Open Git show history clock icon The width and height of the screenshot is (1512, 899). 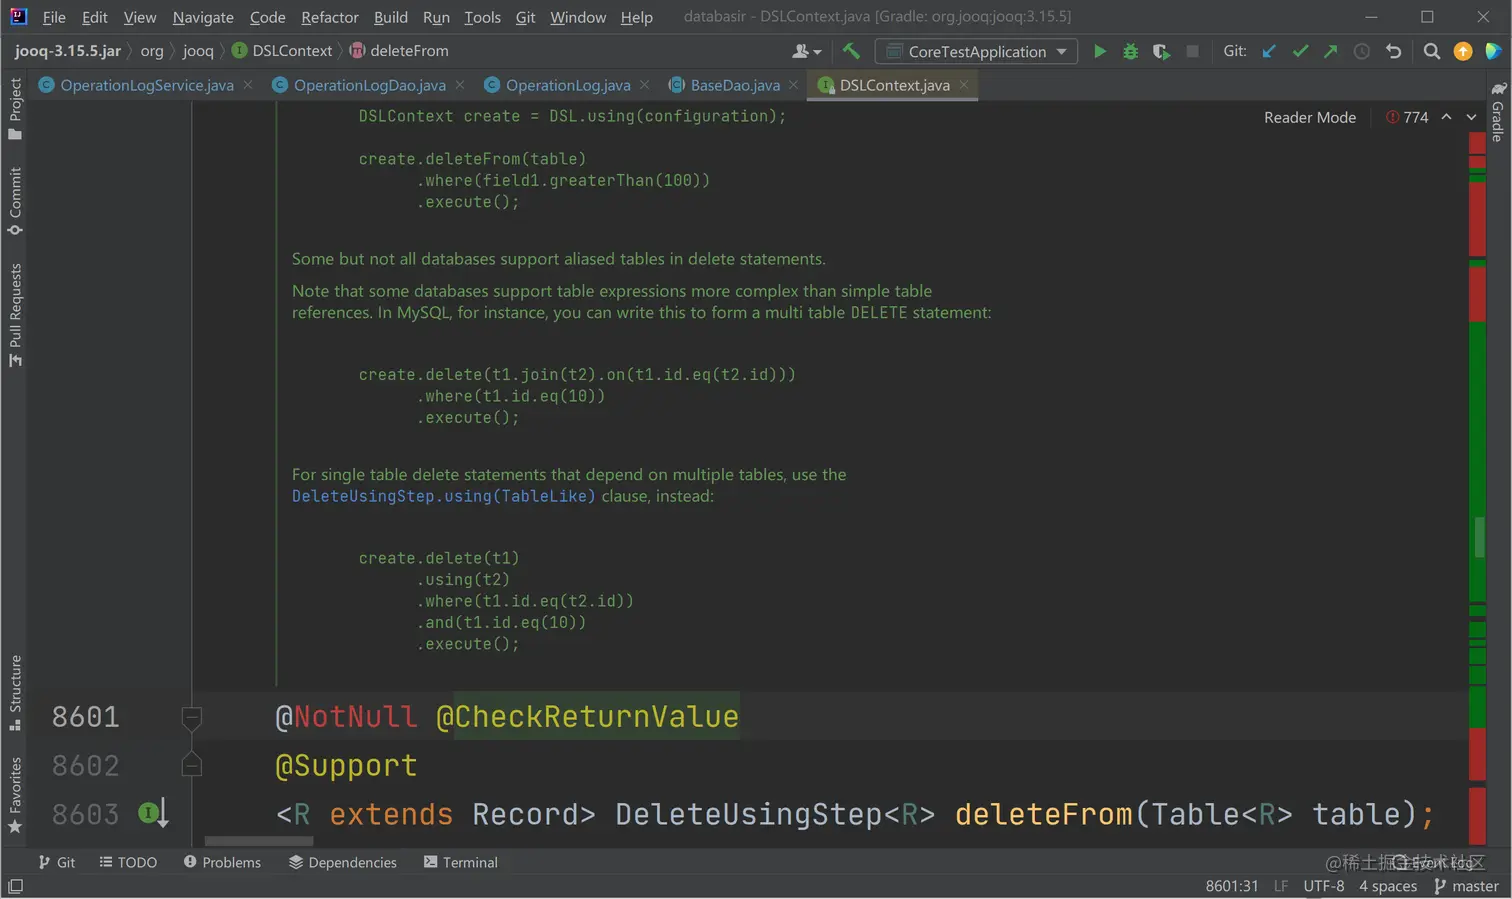1361,51
